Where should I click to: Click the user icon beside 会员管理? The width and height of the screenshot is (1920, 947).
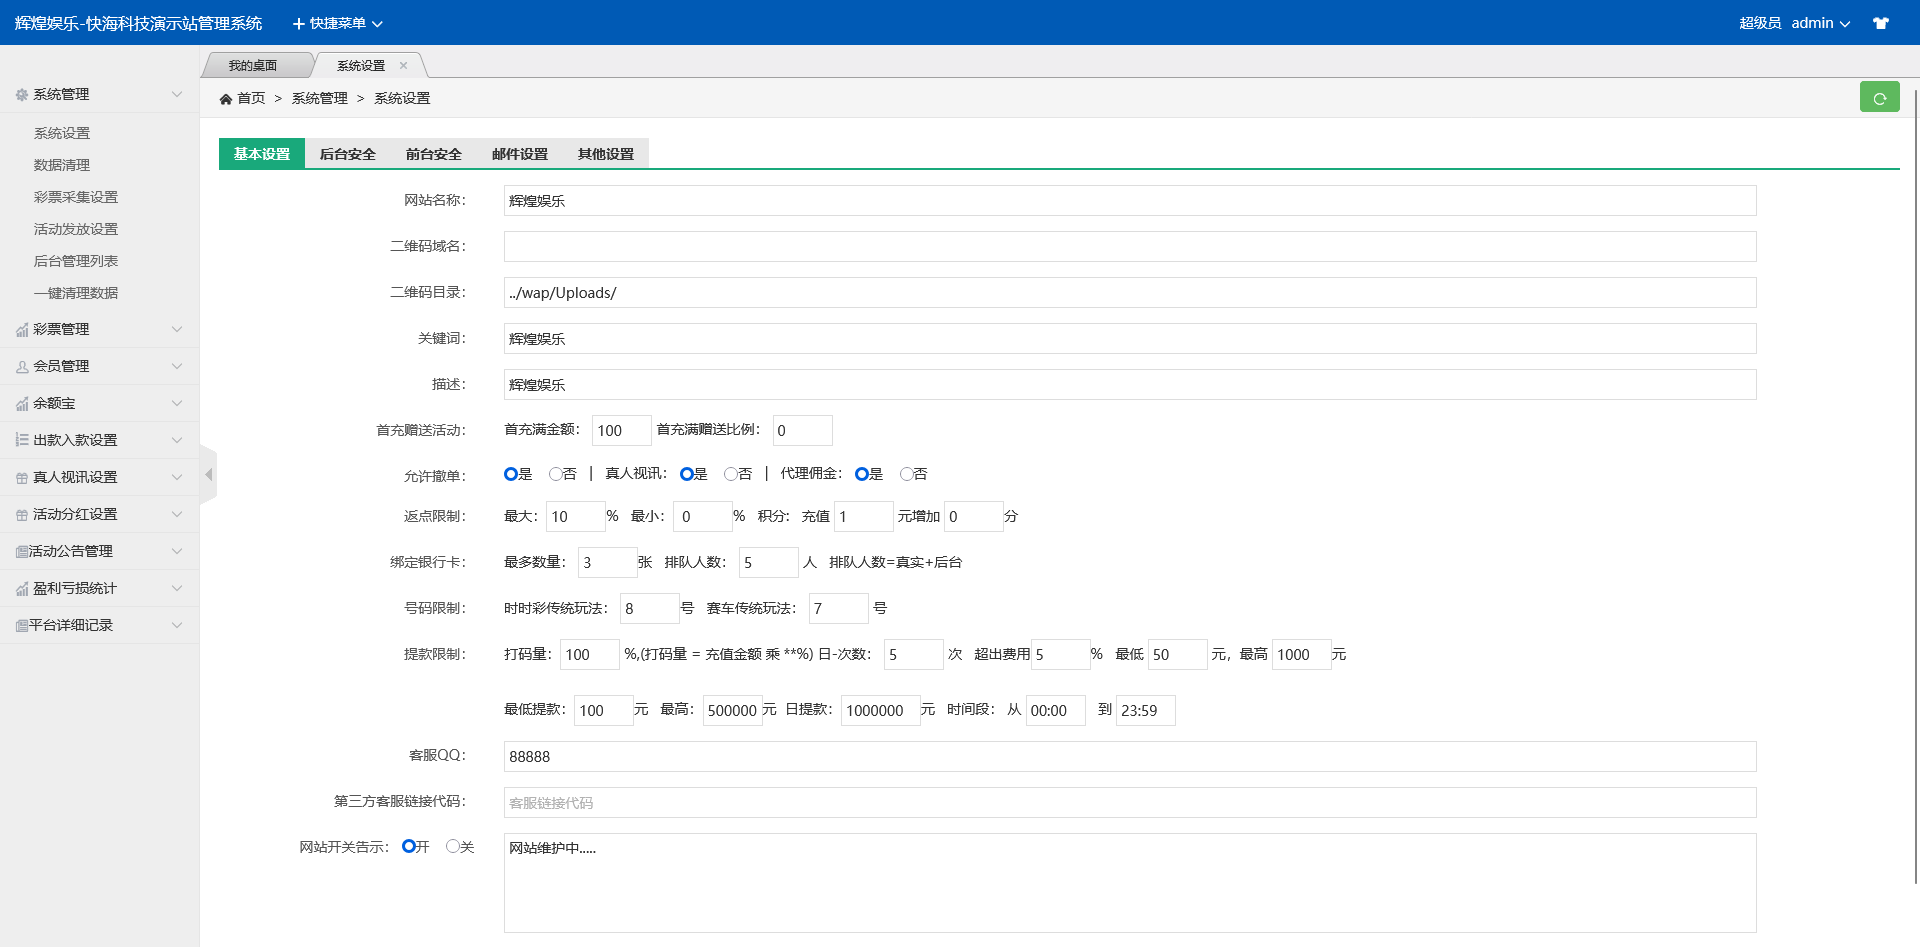[22, 367]
